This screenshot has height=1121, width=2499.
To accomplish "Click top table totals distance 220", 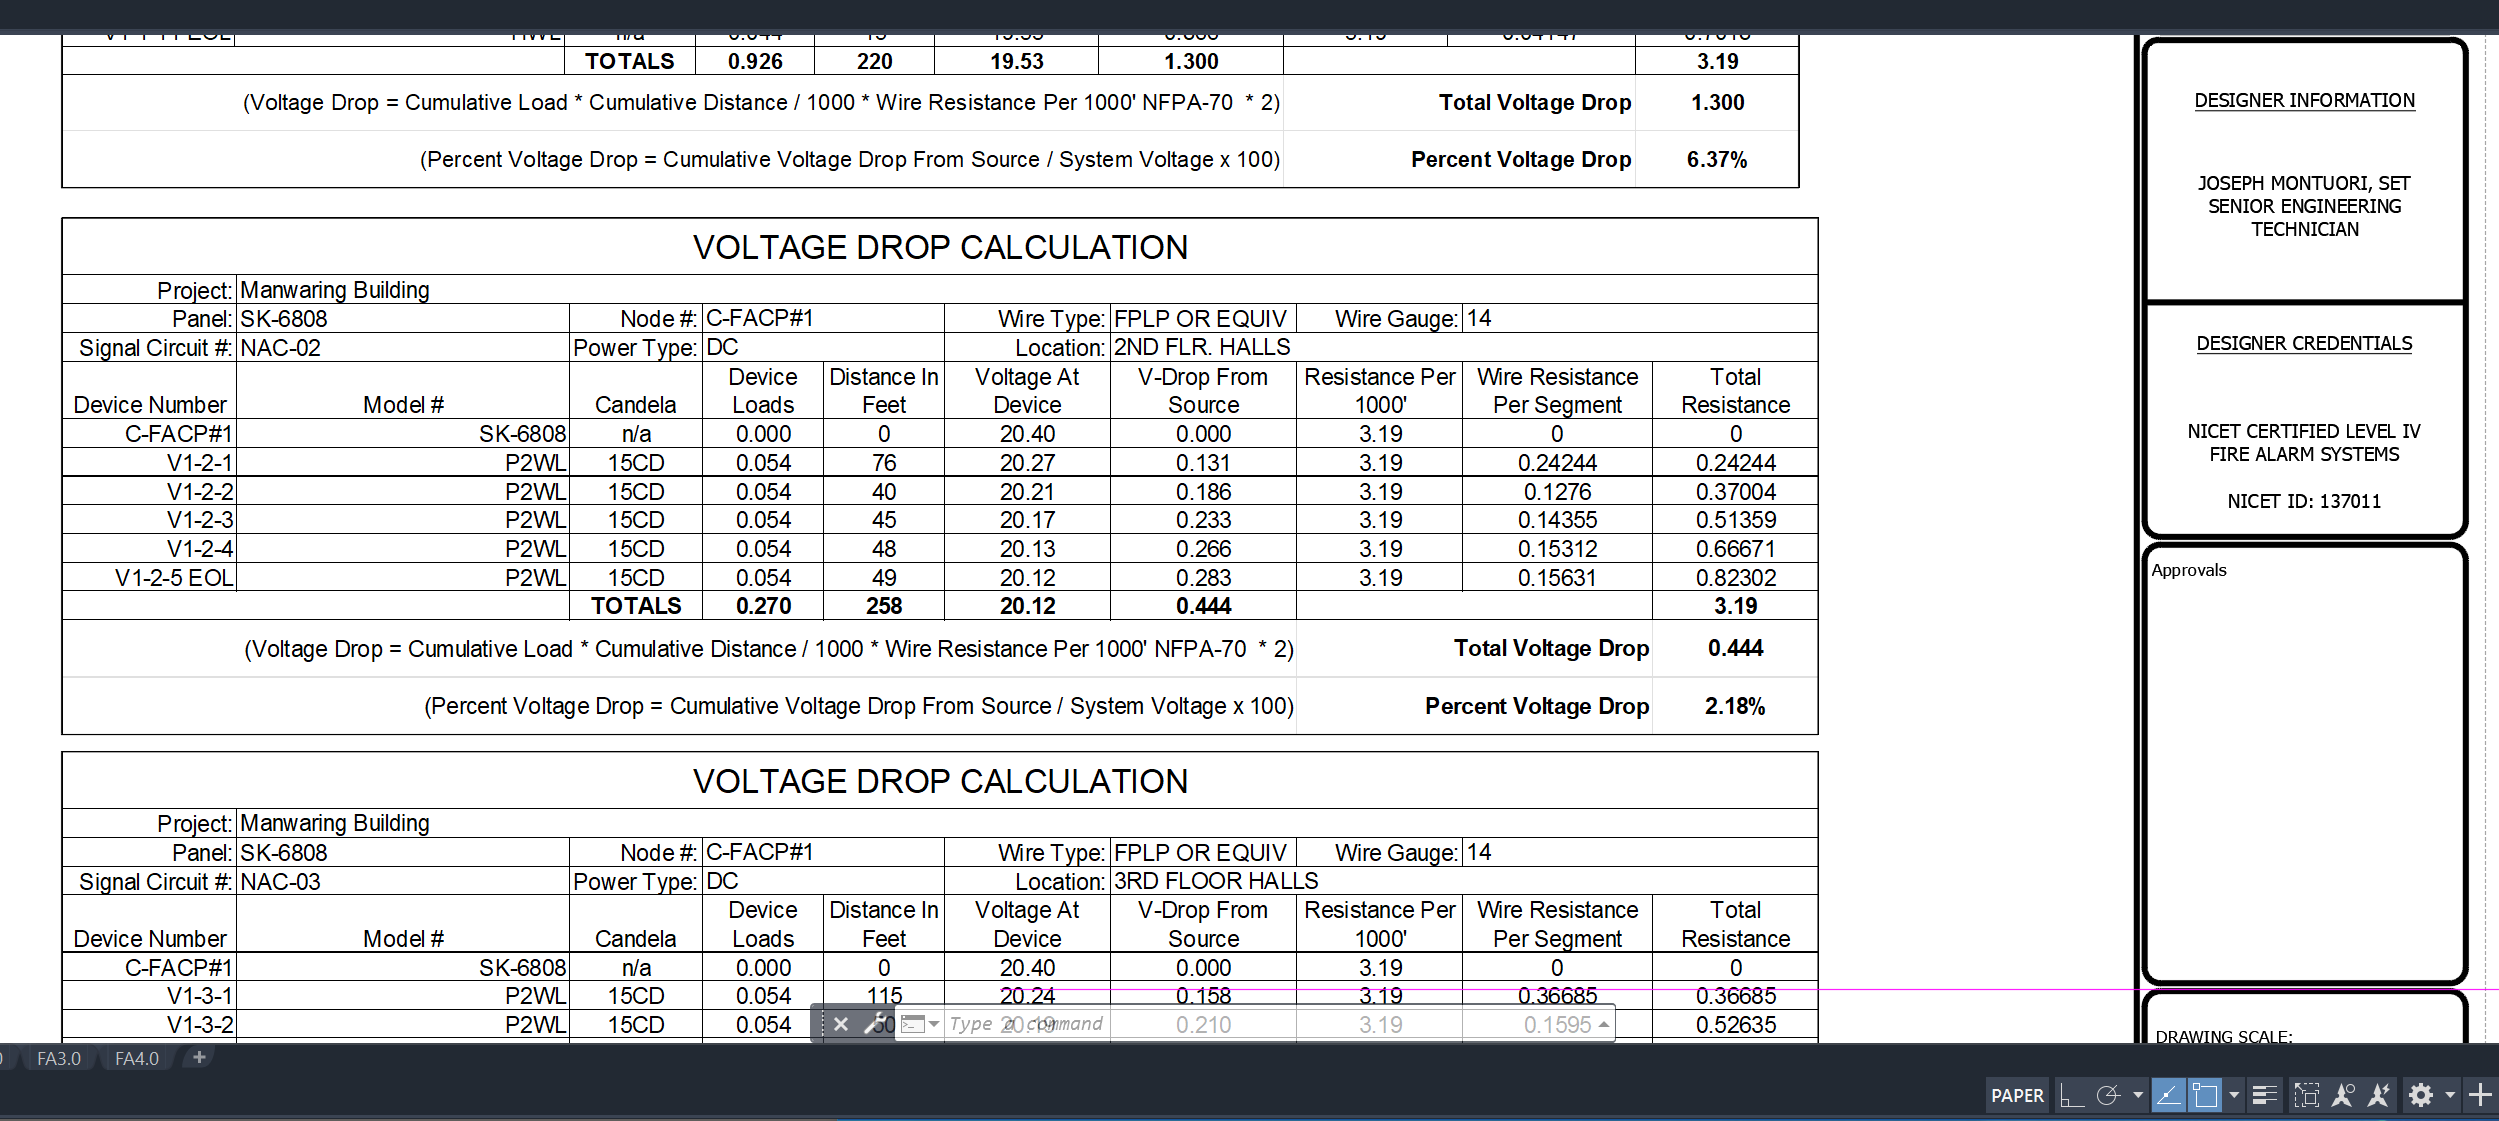I will point(874,62).
